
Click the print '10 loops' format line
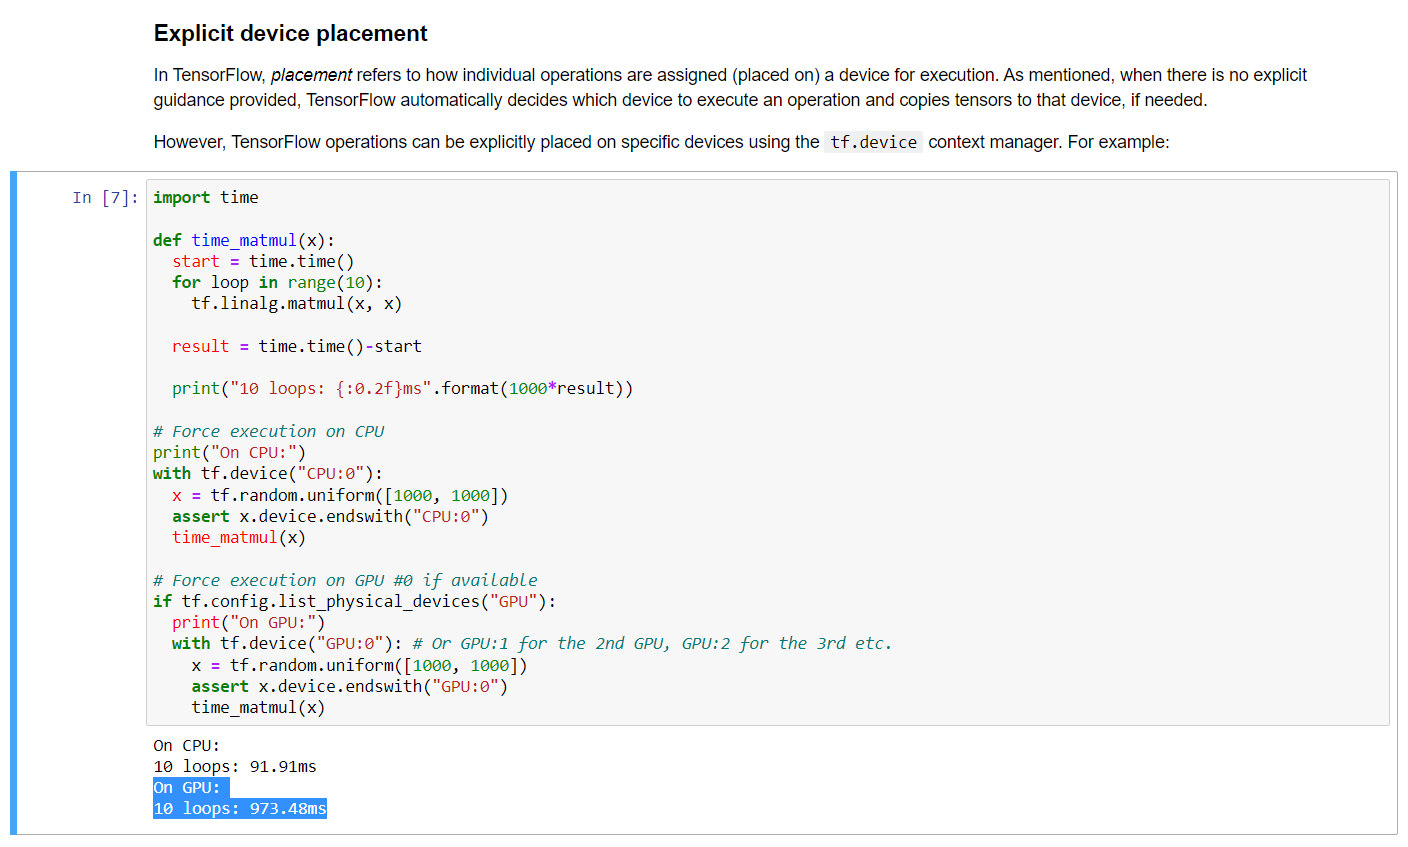tap(403, 389)
